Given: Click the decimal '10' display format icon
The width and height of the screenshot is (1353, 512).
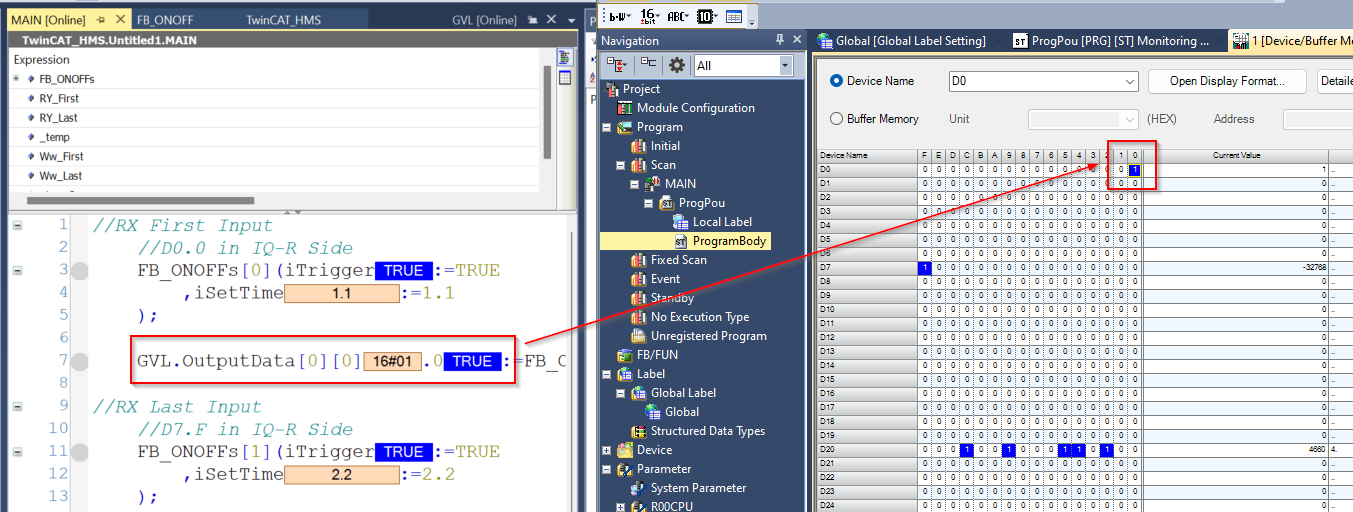Looking at the screenshot, I should pos(706,15).
